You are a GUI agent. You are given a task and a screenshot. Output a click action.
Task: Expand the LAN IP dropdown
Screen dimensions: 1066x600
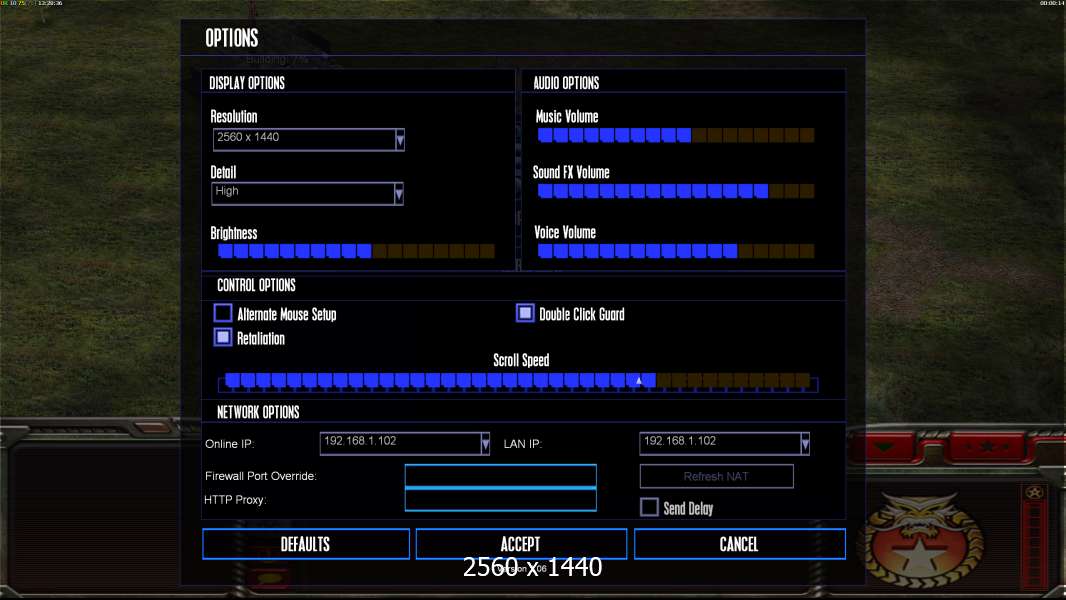click(x=805, y=444)
